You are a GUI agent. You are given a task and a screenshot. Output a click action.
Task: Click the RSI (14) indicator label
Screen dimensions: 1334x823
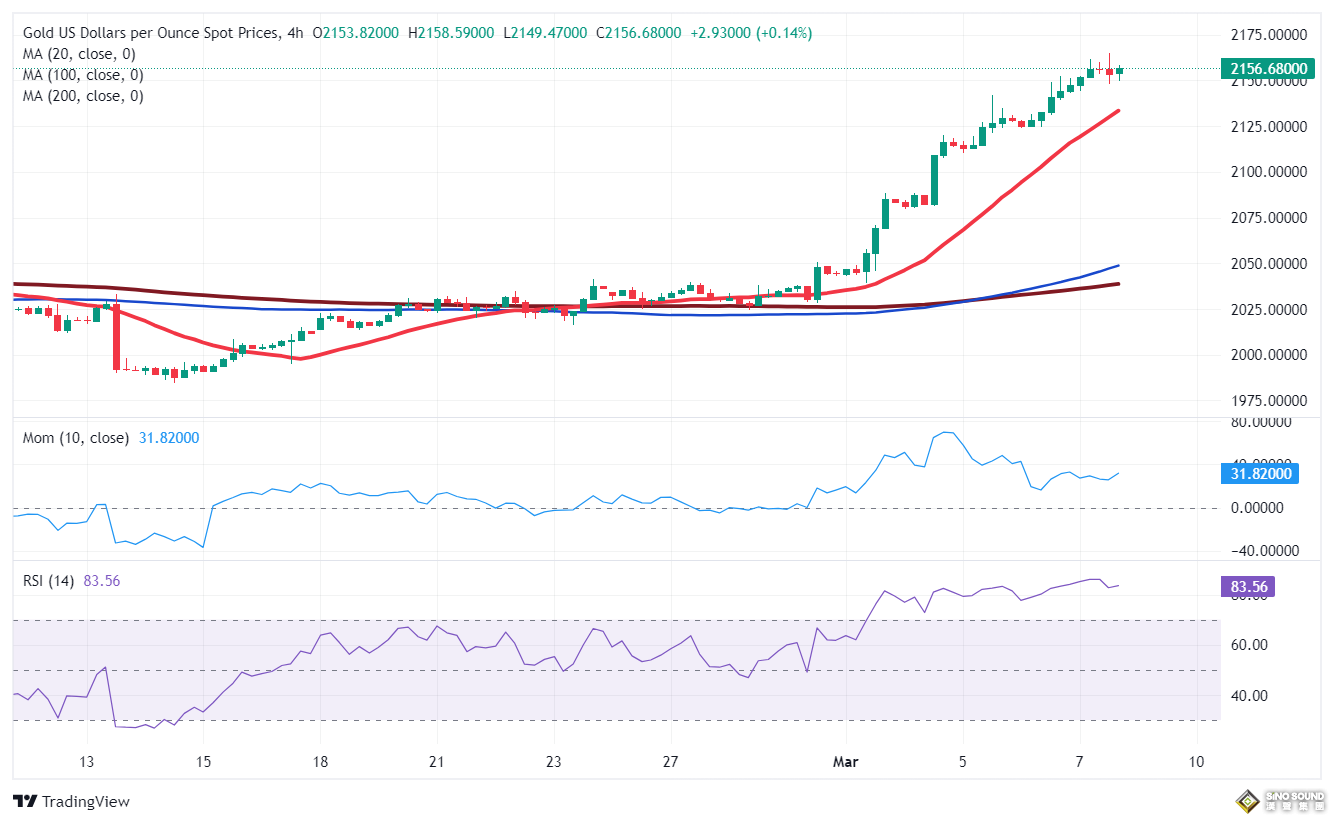[x=53, y=581]
